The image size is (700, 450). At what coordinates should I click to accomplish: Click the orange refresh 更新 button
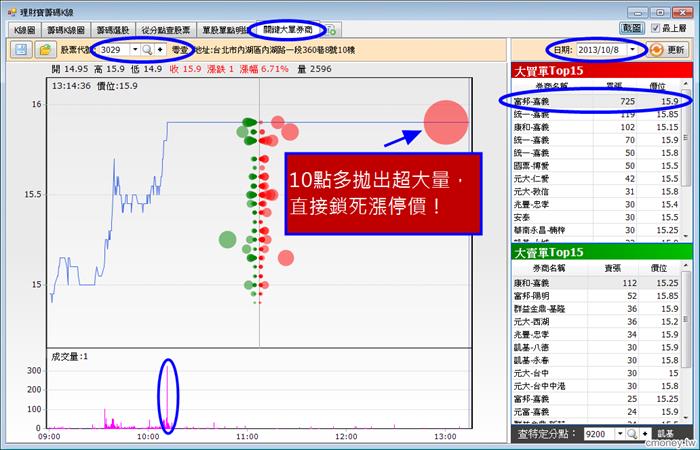pos(668,50)
